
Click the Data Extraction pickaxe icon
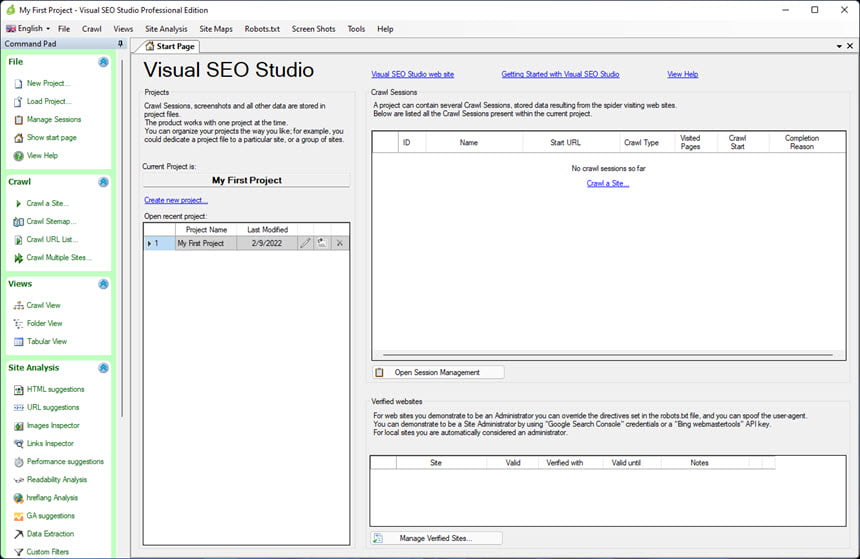click(18, 534)
